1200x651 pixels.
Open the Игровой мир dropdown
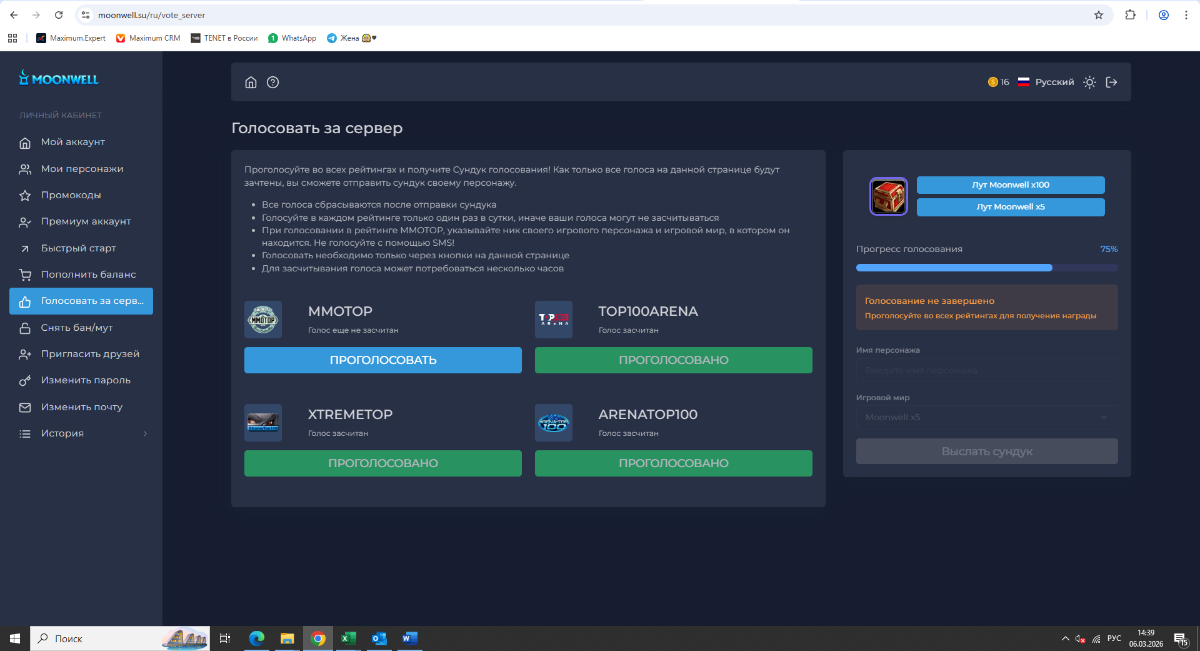(986, 417)
